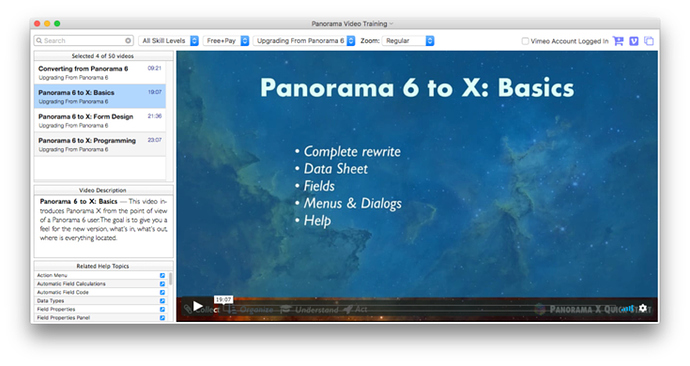
Task: Toggle Vimeo Account Logged In checkbox
Action: [x=525, y=41]
